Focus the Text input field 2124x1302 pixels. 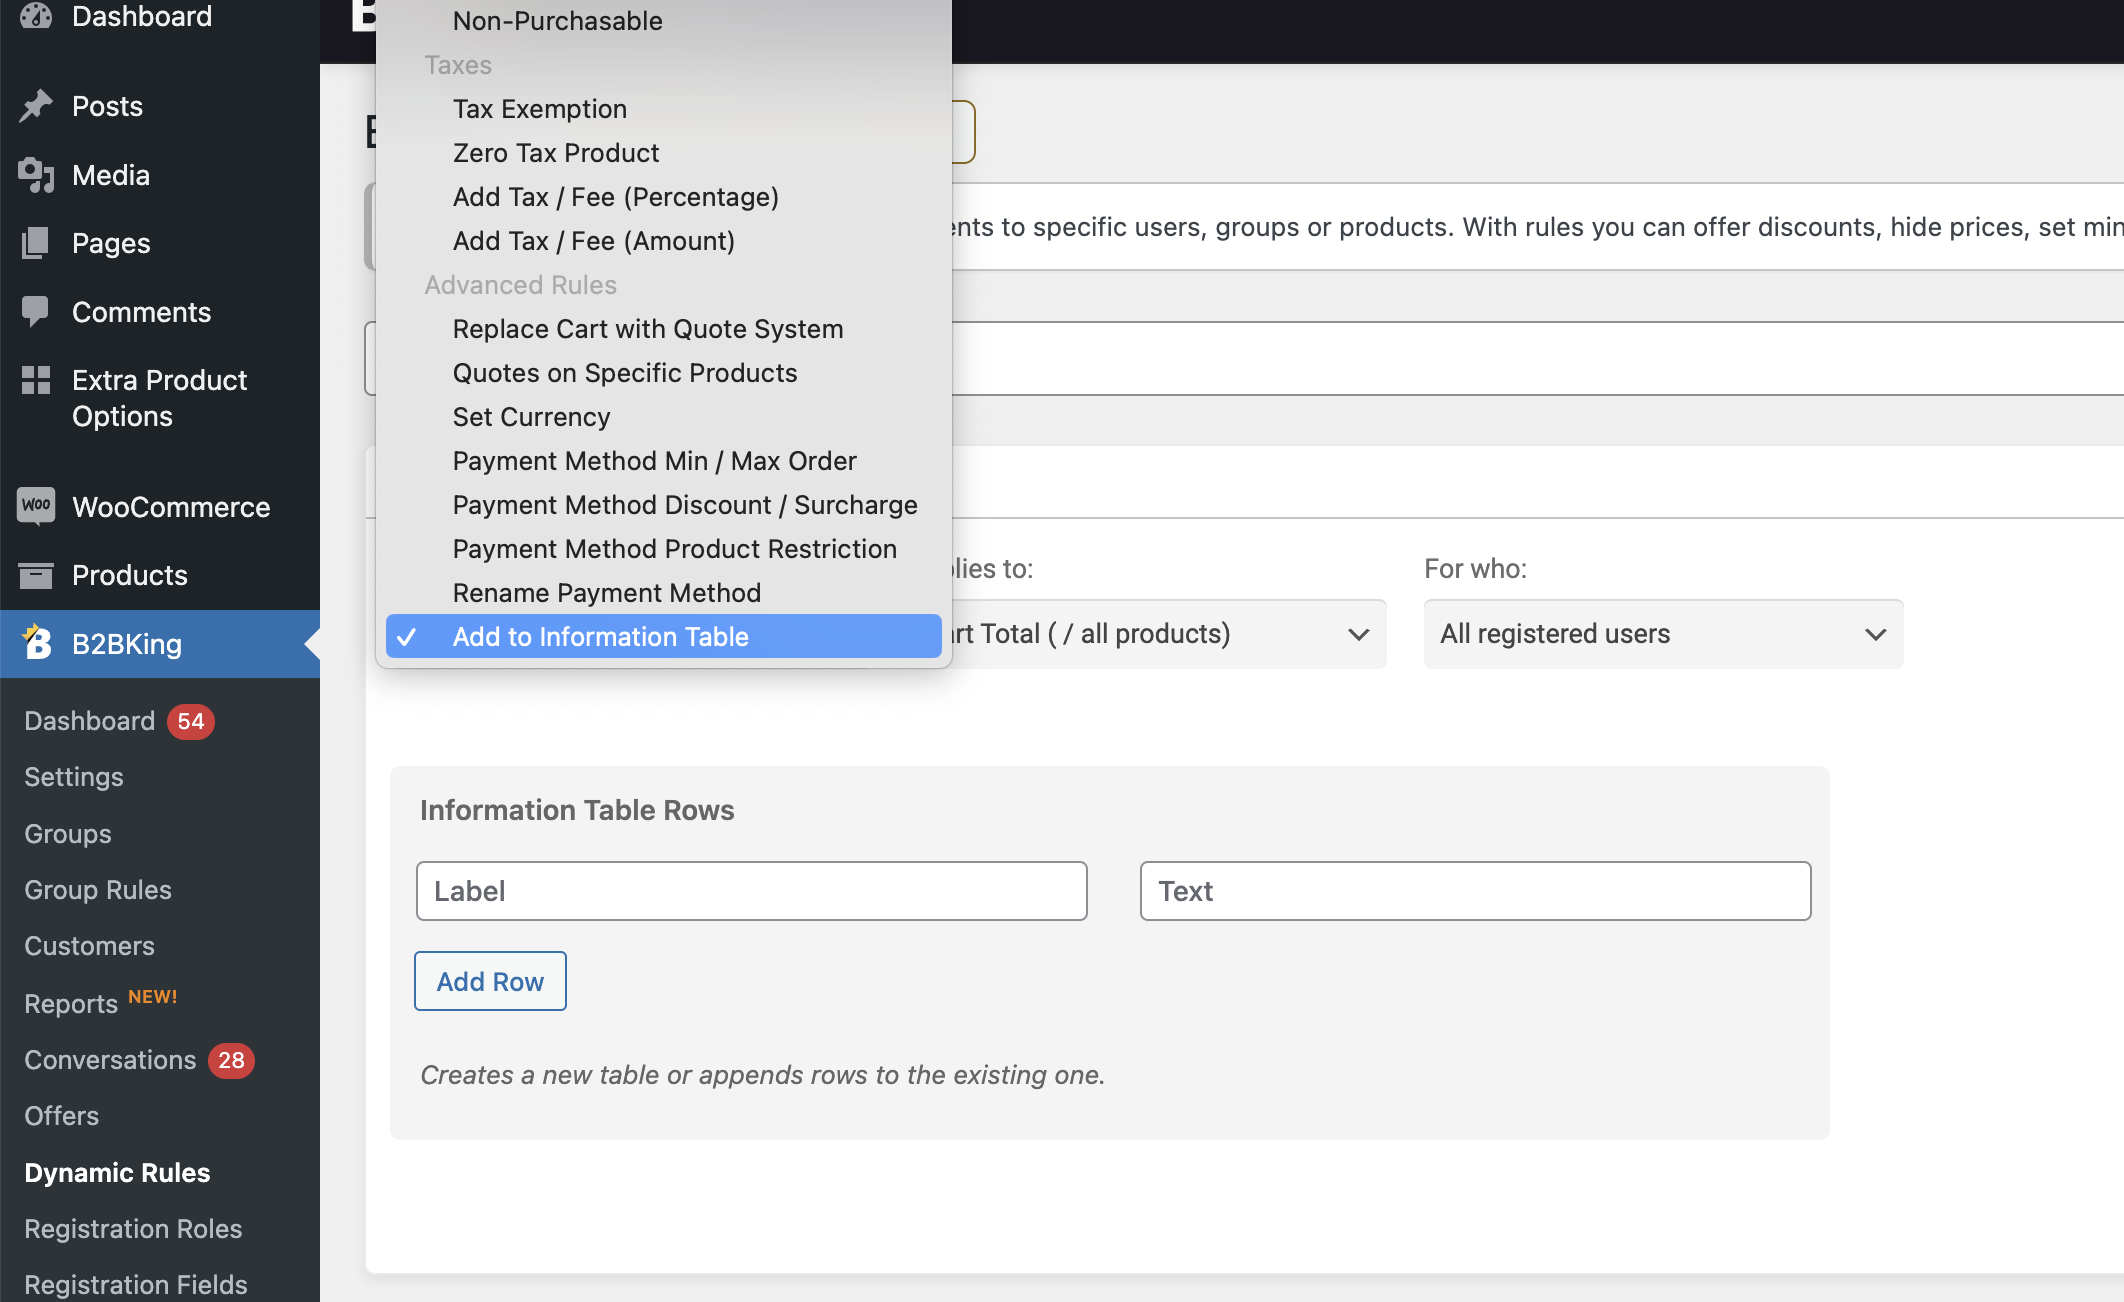click(1475, 891)
